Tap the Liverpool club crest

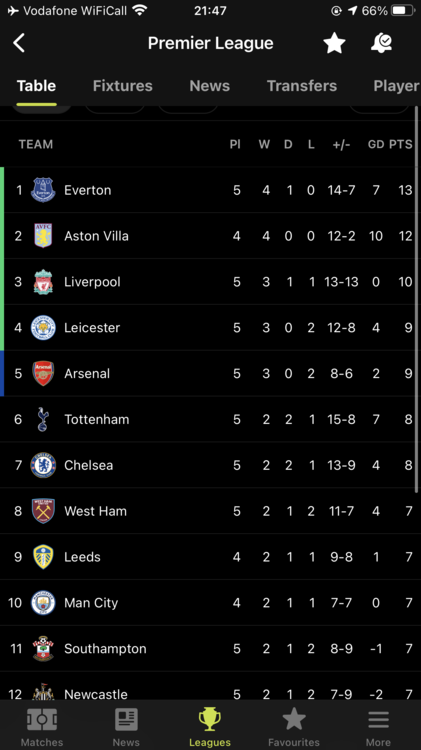(x=43, y=282)
